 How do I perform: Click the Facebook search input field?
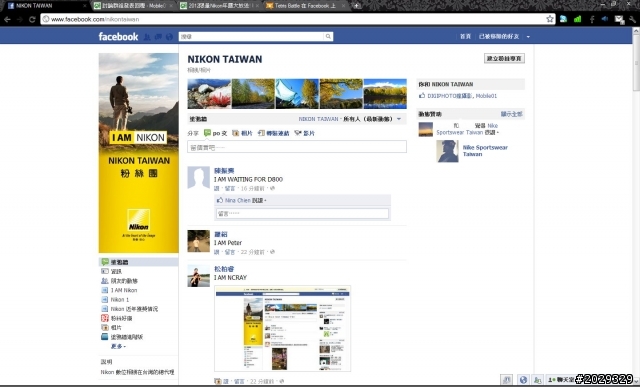(251, 36)
